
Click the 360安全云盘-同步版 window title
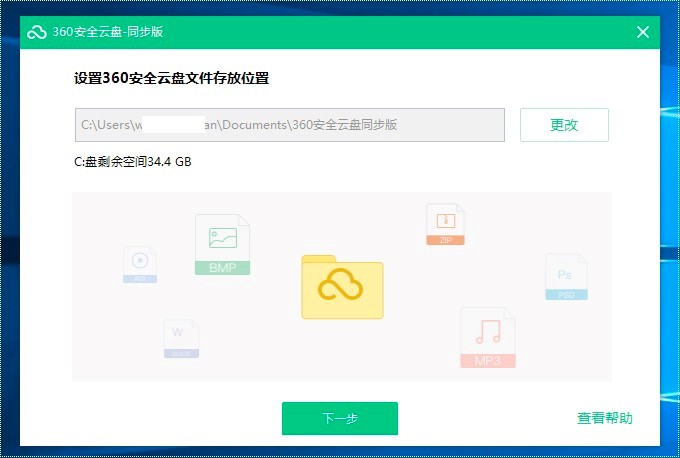click(x=108, y=32)
